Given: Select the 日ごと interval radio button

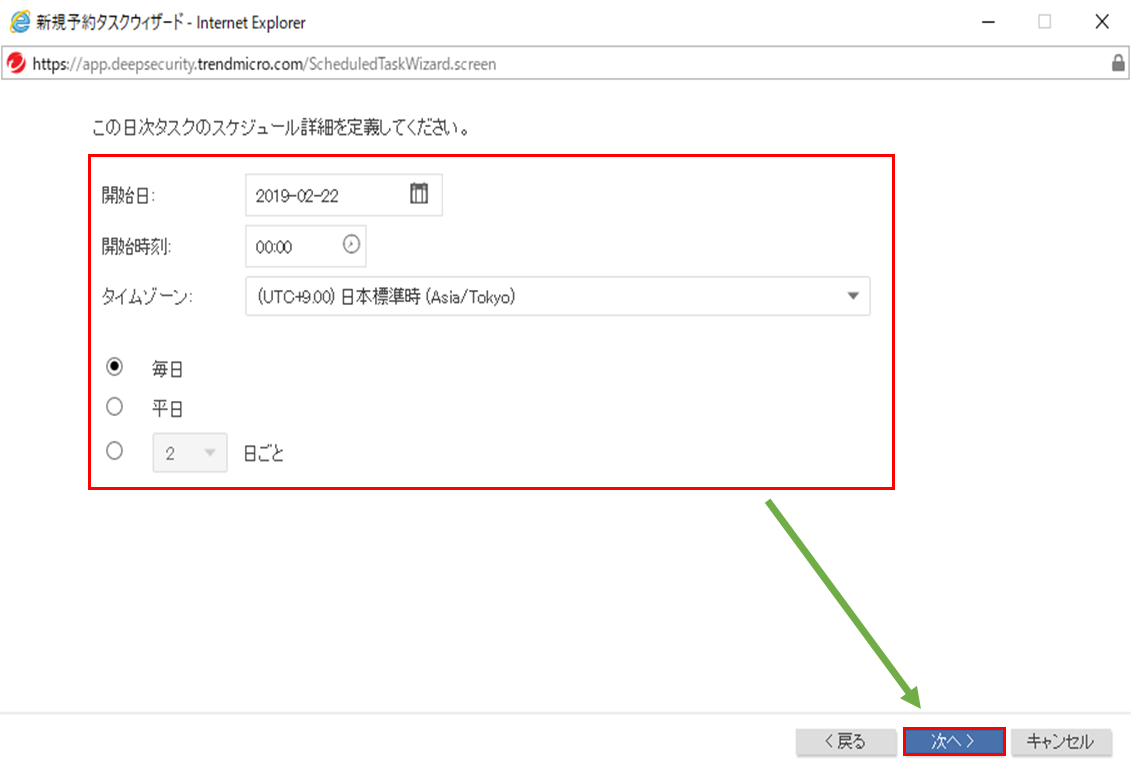Looking at the screenshot, I should point(115,452).
